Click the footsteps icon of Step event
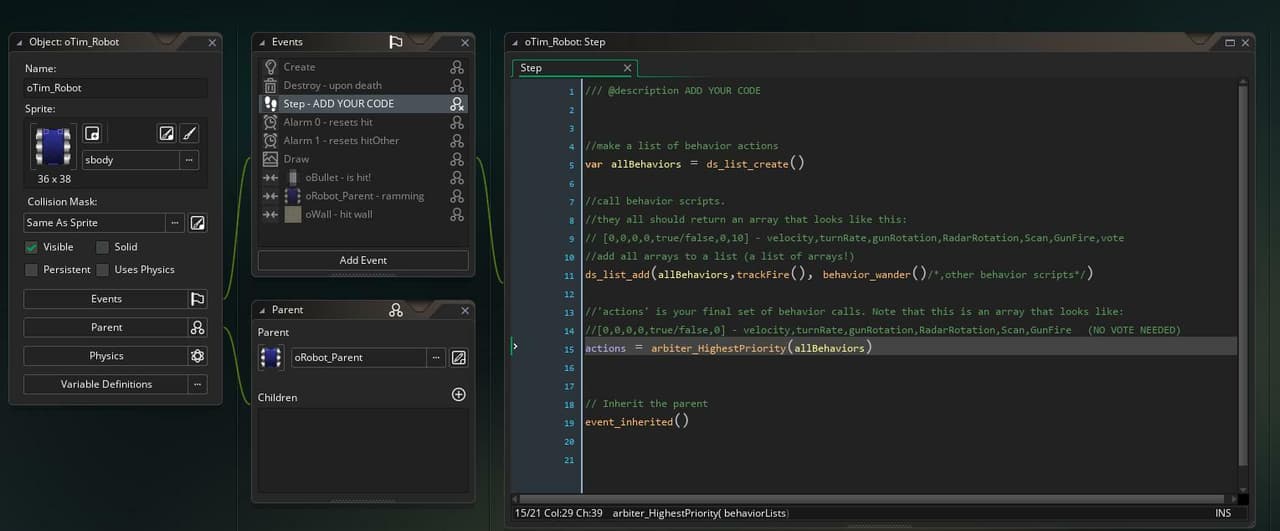1280x531 pixels. [x=270, y=104]
